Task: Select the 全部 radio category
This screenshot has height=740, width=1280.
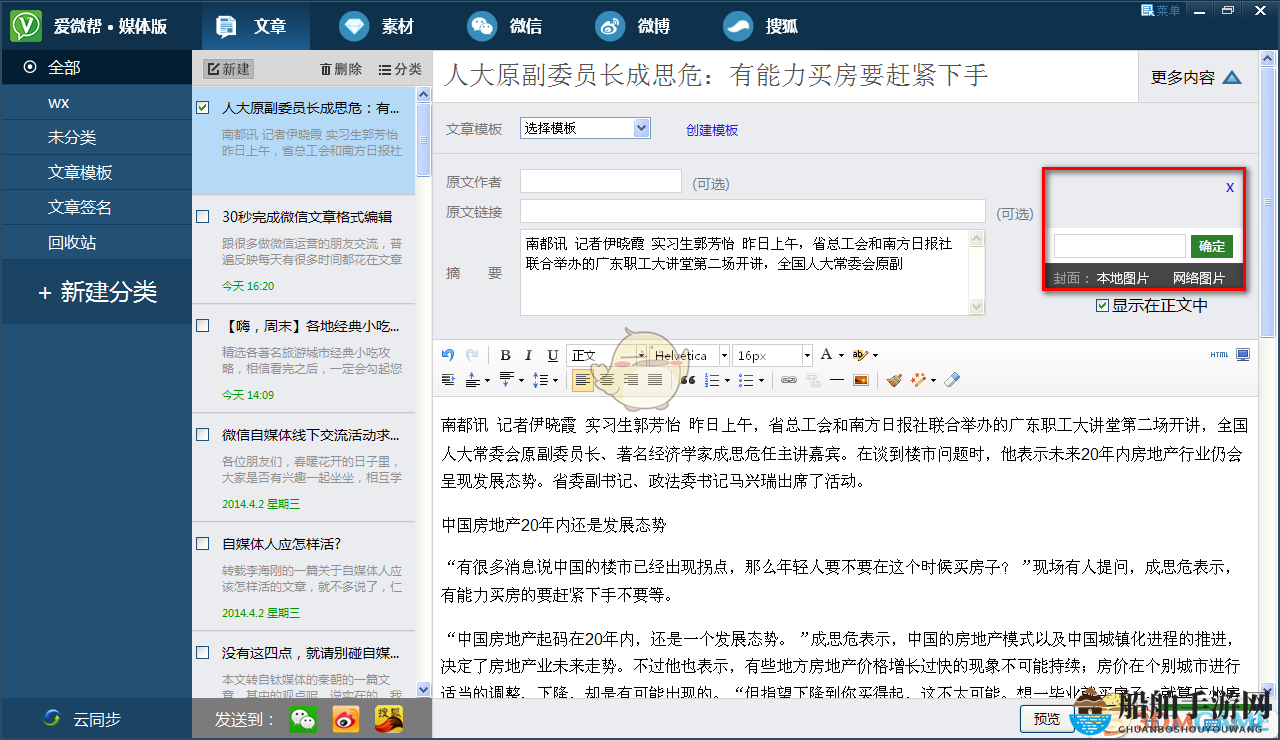Action: [x=30, y=67]
